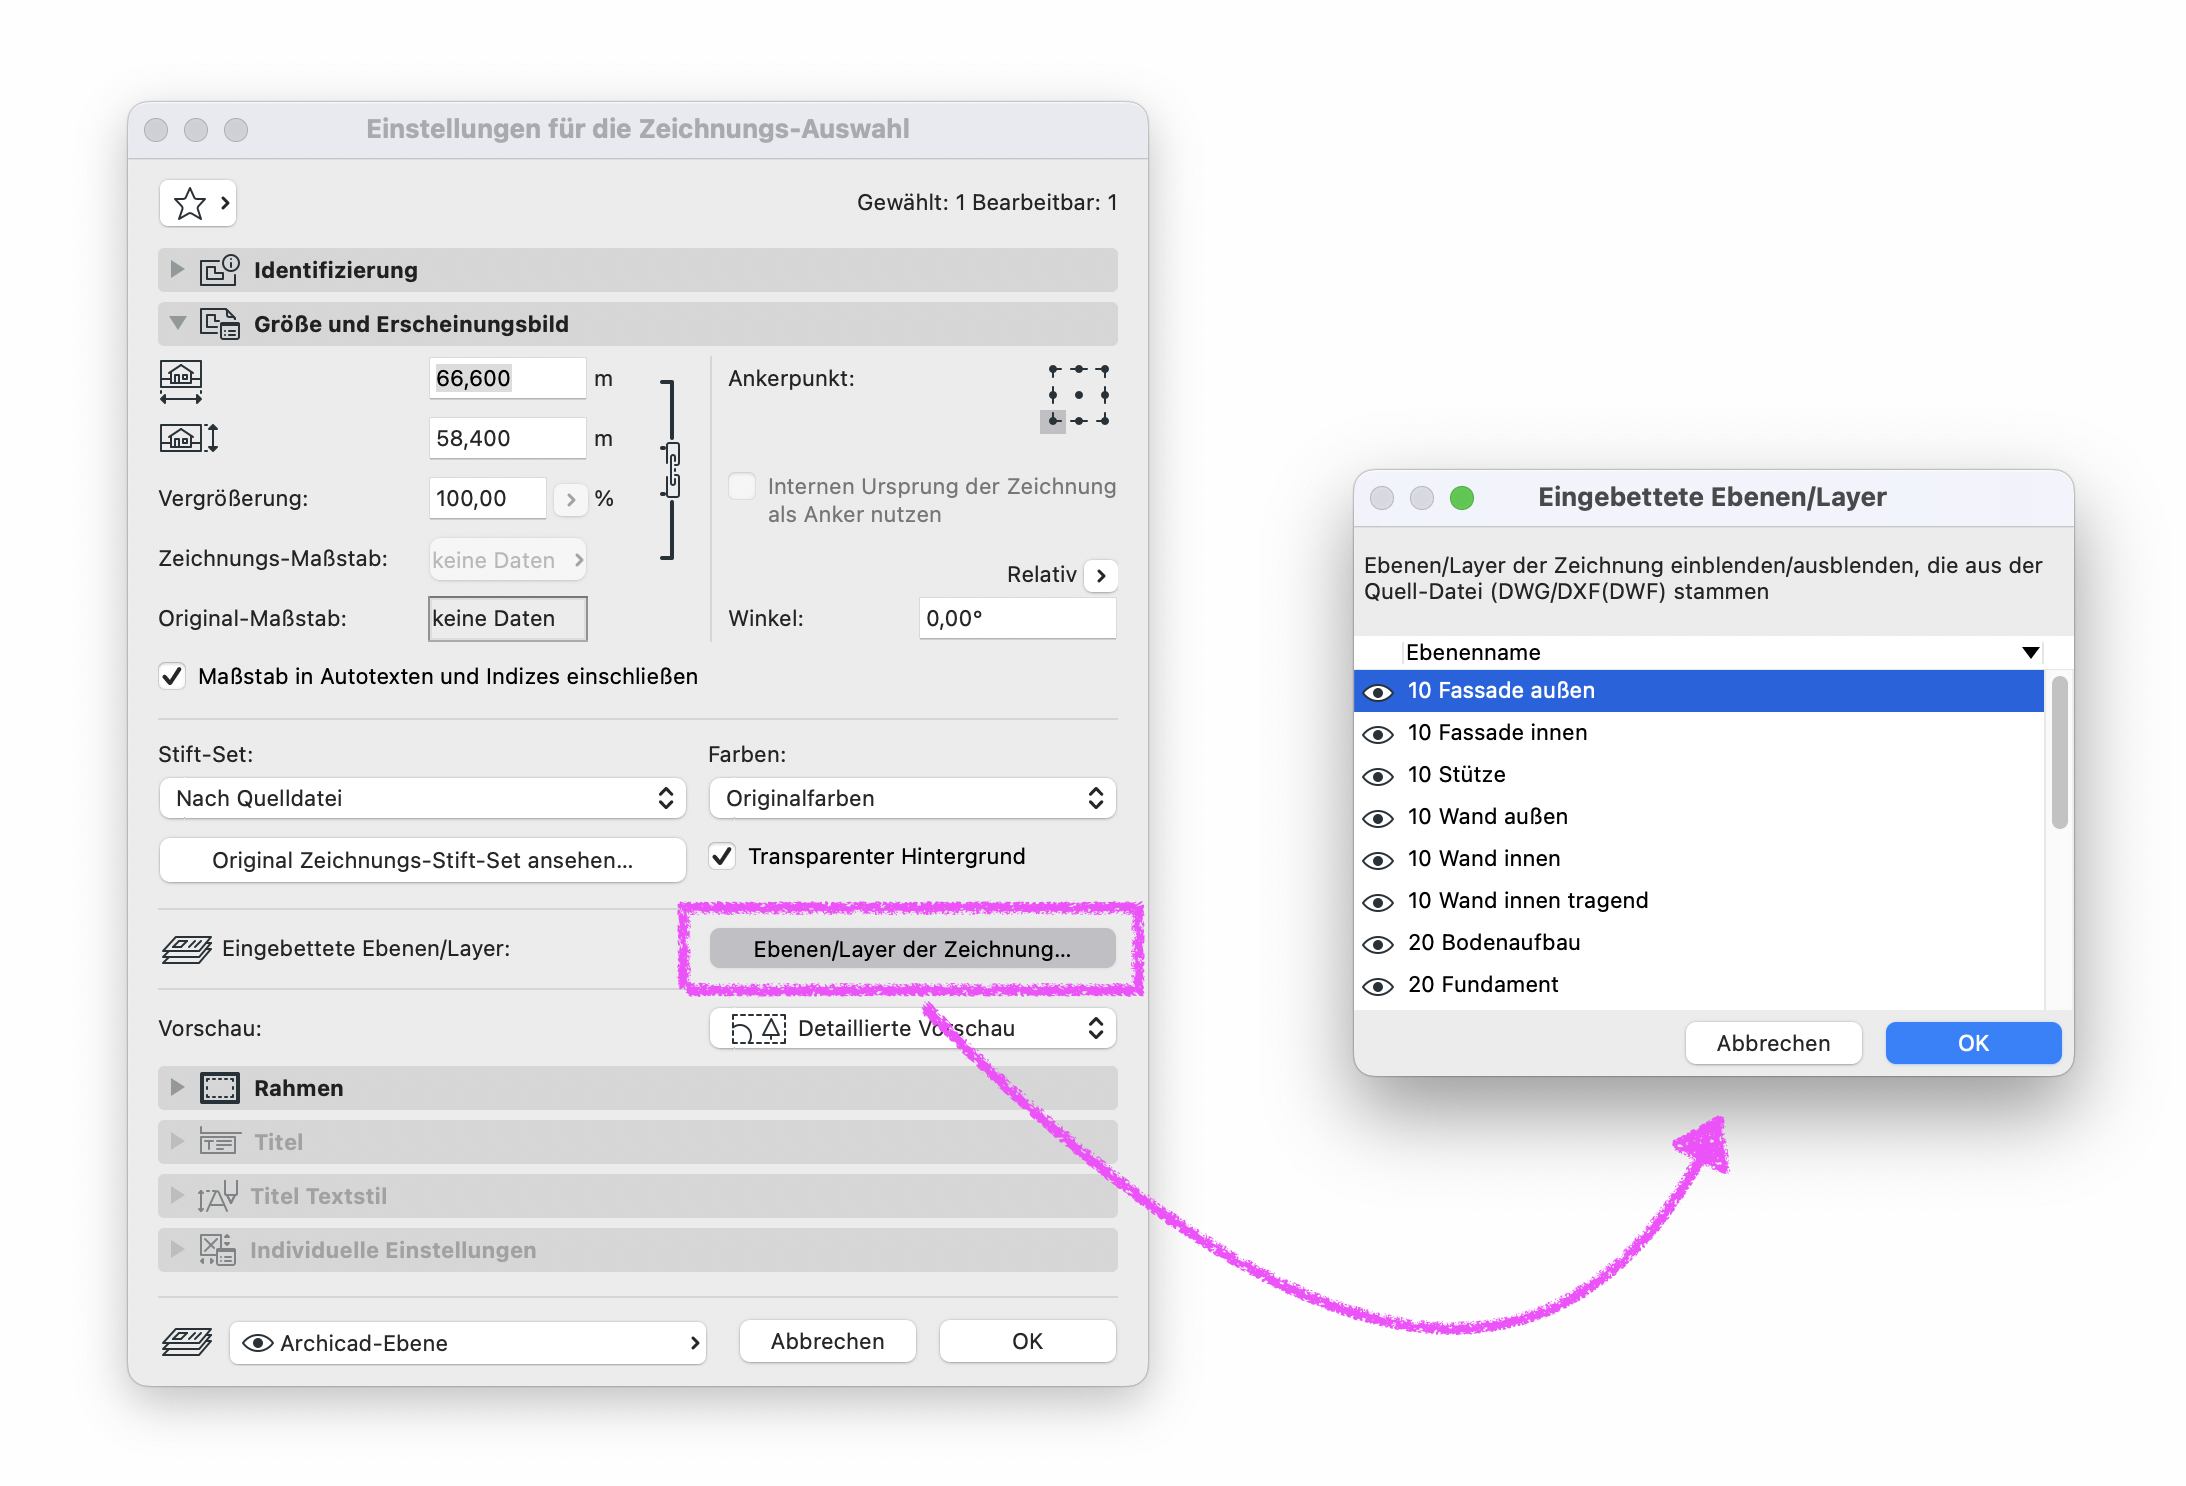Viewport: 2186px width, 1486px height.
Task: Select the 10 Wand innen tragend row
Action: 1699,901
